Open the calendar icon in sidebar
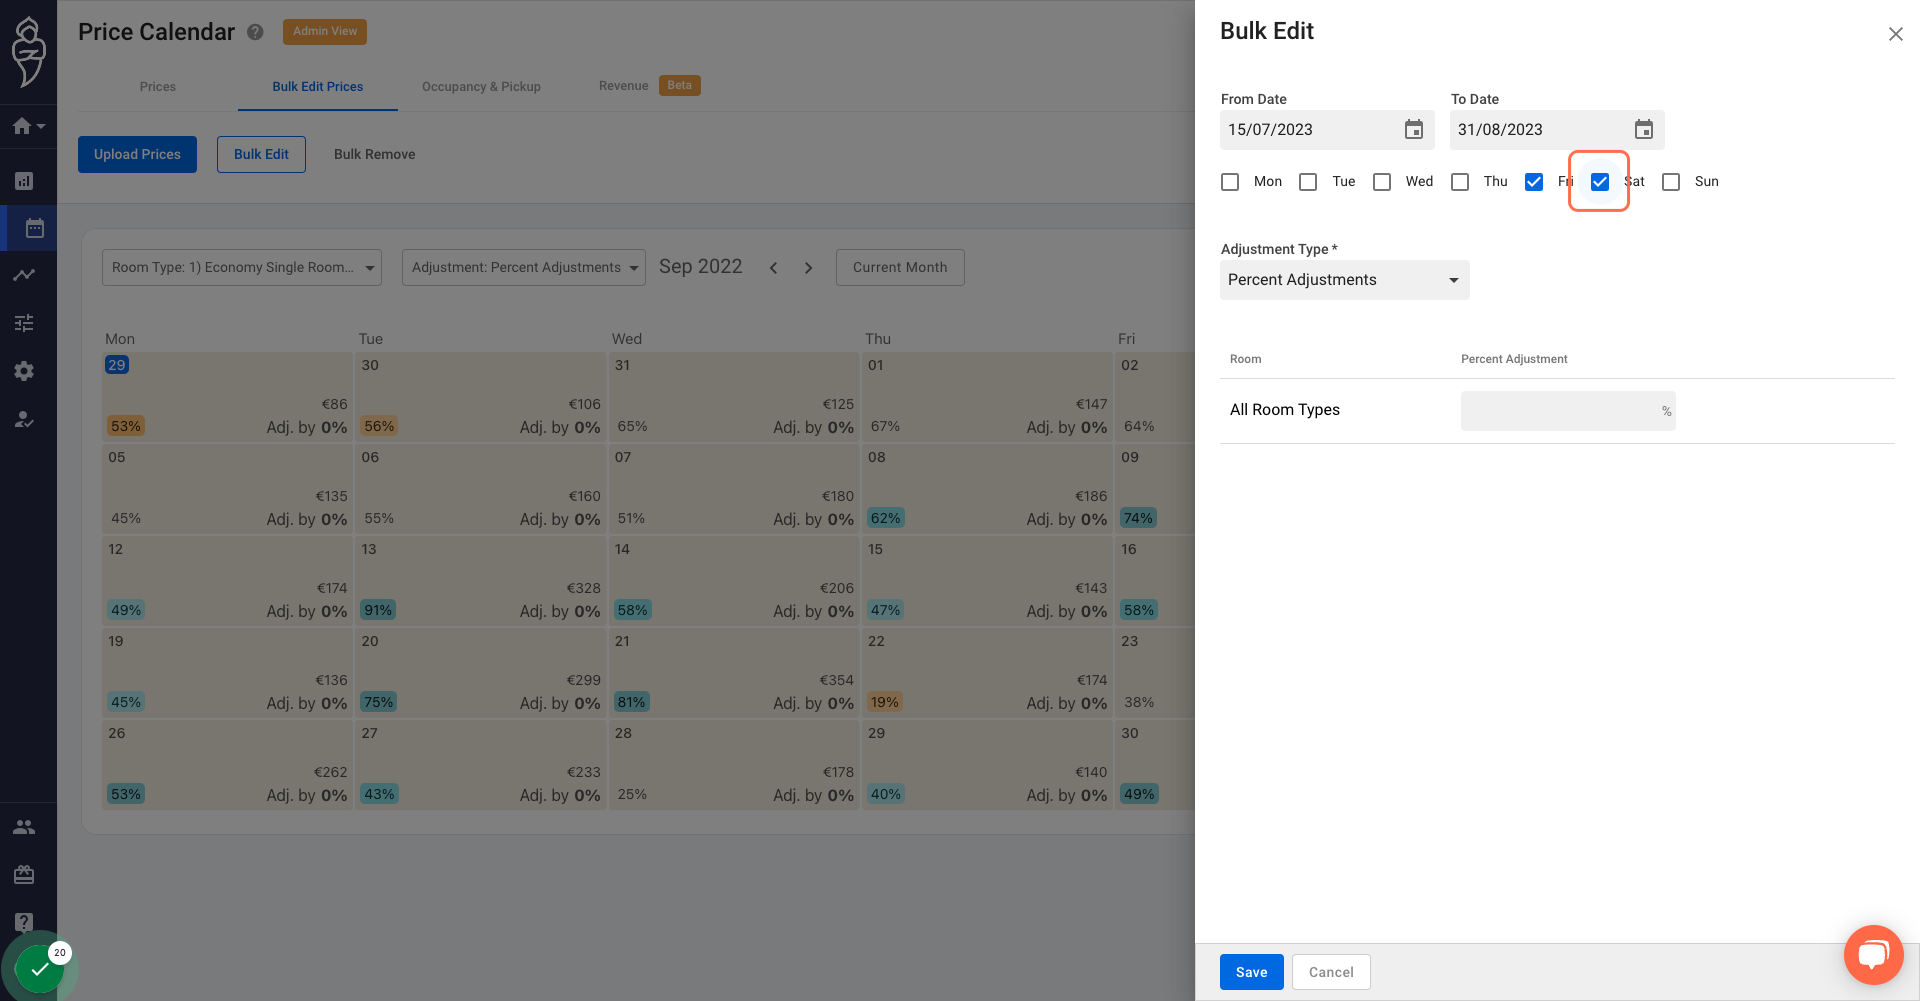This screenshot has height=1001, width=1920. pyautogui.click(x=34, y=228)
